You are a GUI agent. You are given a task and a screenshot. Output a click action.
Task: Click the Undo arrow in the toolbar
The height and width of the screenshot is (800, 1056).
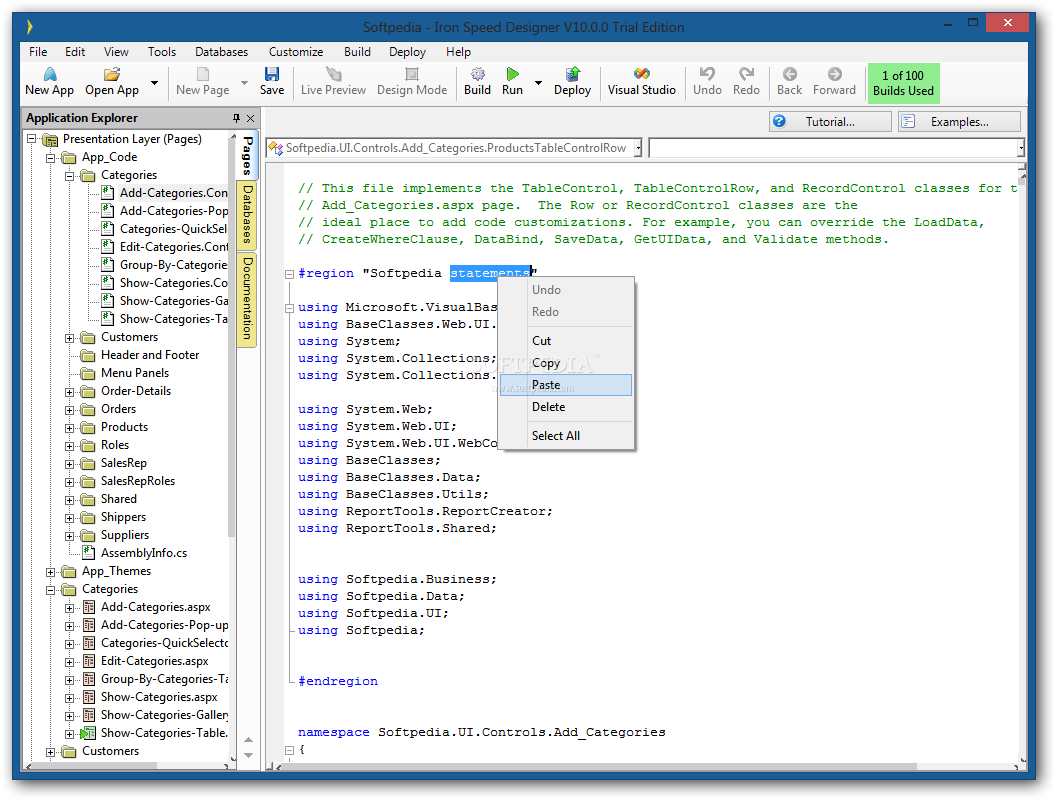tap(707, 74)
